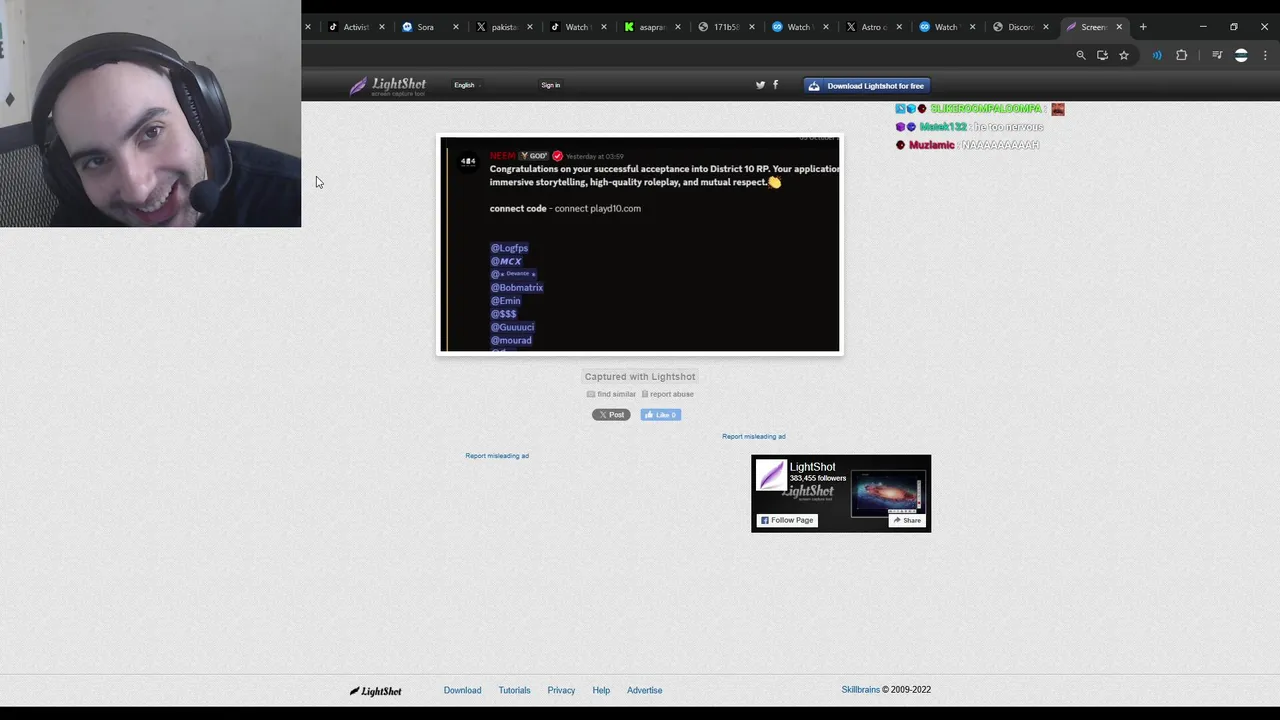Click Share in the Facebook widget
The image size is (1280, 720).
[907, 520]
